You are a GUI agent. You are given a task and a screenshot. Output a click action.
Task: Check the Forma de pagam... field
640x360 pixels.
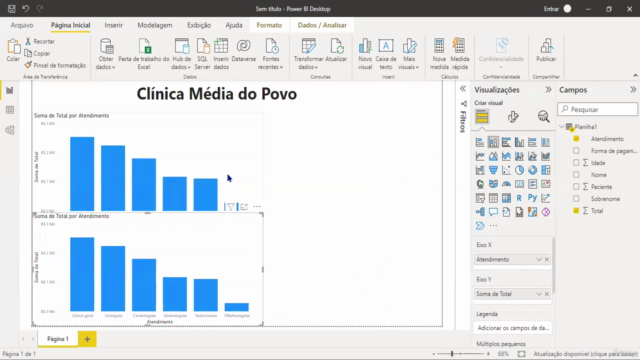(x=576, y=151)
